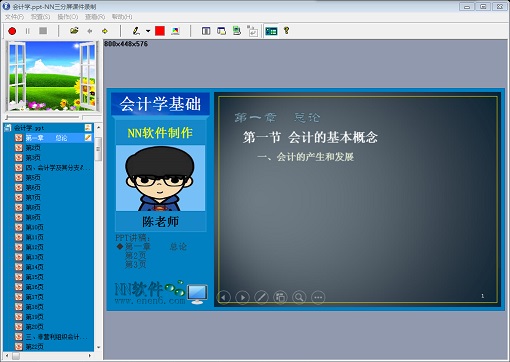Viewport: 510px width, 362px height.
Task: Select the 四、会计学及其分支 slide entry
Action: pyautogui.click(x=58, y=168)
